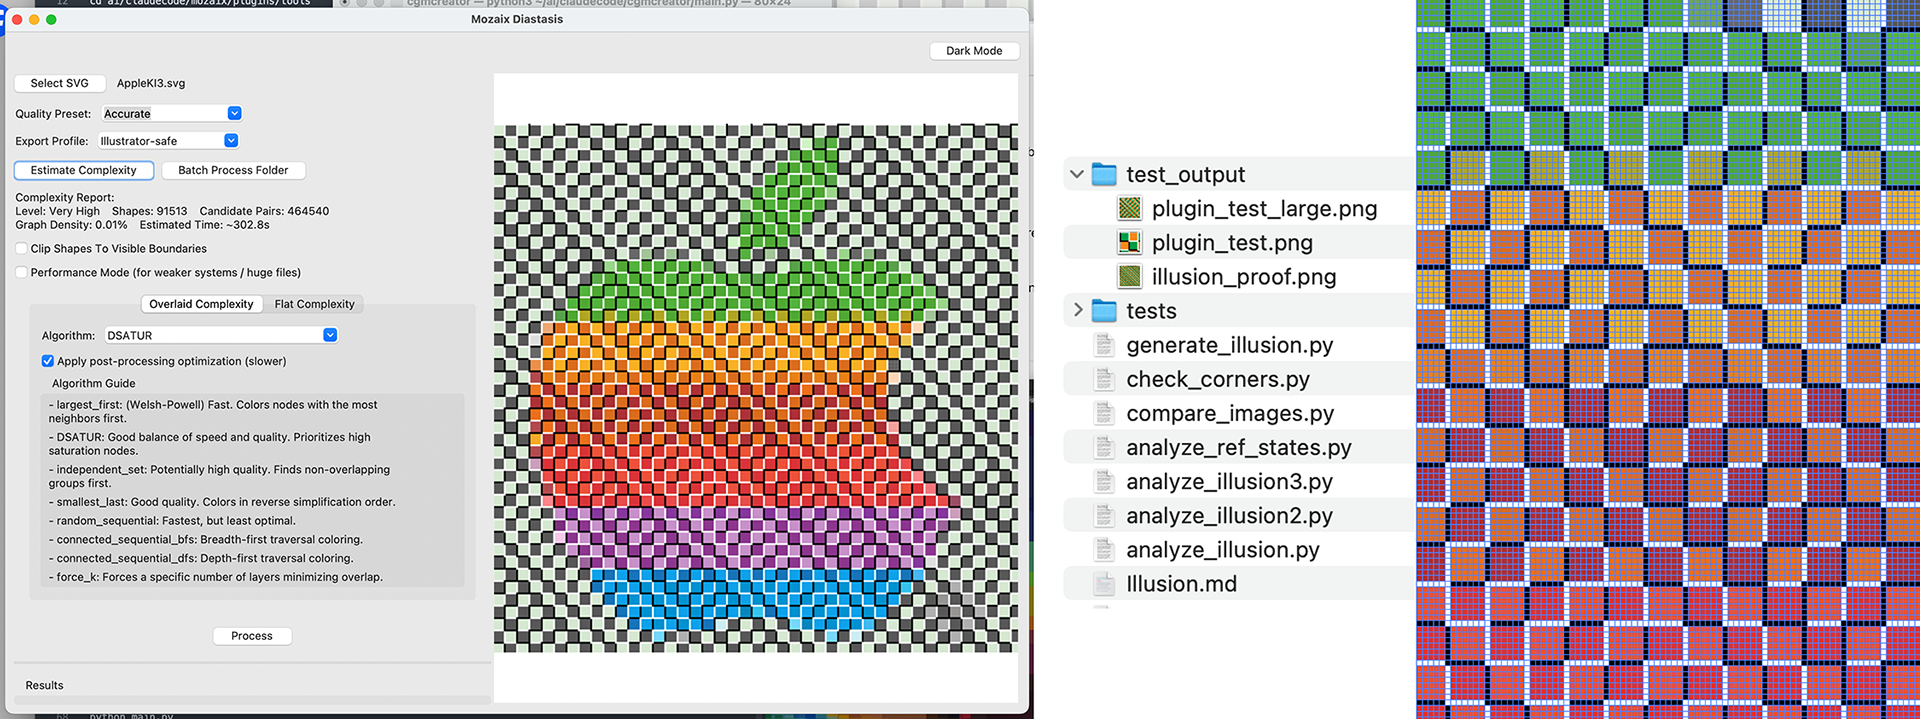The image size is (1920, 719).
Task: Click the AppleKI3.svg filename label
Action: (151, 83)
